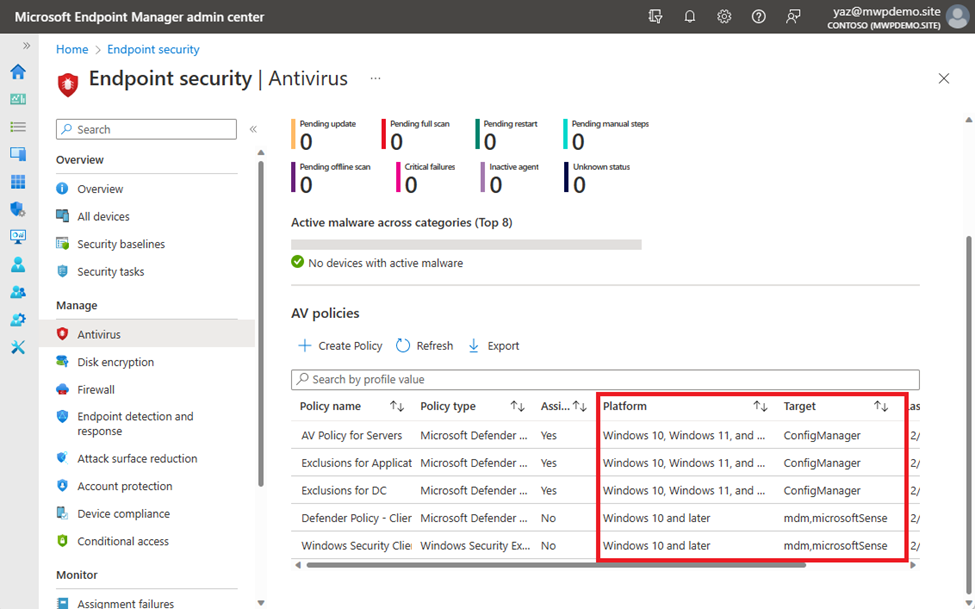975x609 pixels.
Task: Click Pending full scan count tile
Action: tap(416, 134)
